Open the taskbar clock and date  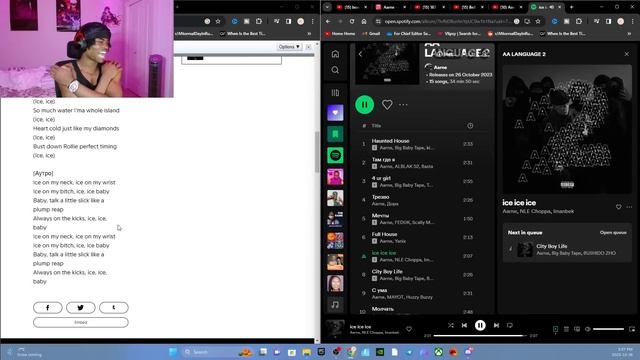(622, 352)
